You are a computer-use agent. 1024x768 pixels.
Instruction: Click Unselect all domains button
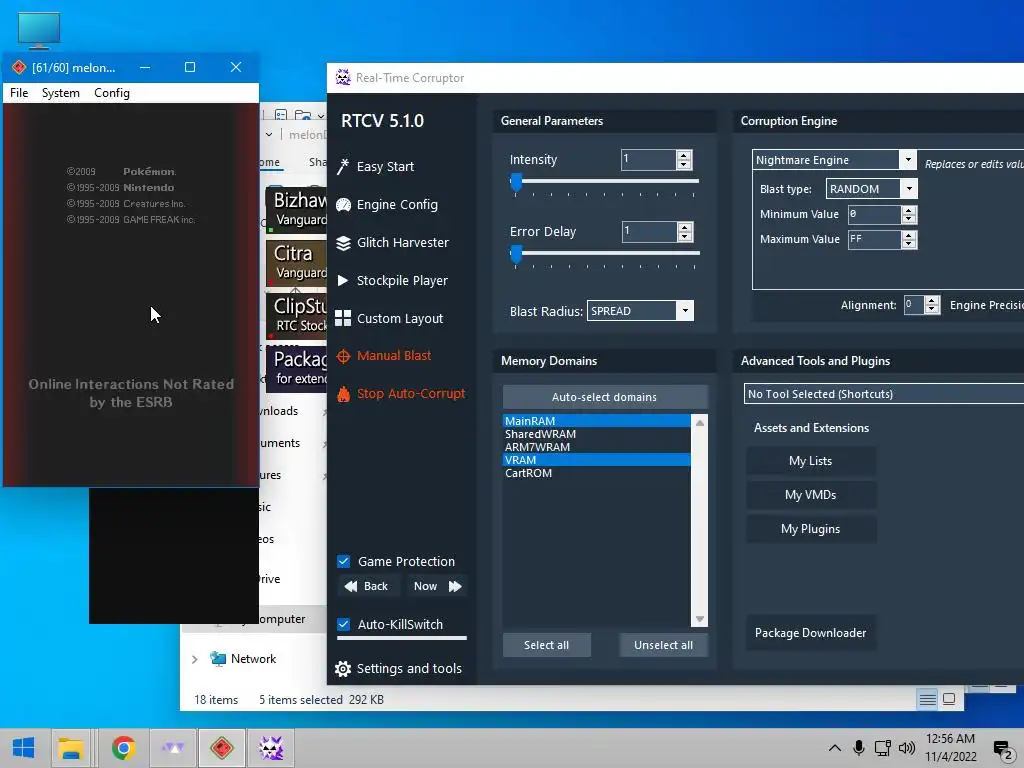[664, 645]
